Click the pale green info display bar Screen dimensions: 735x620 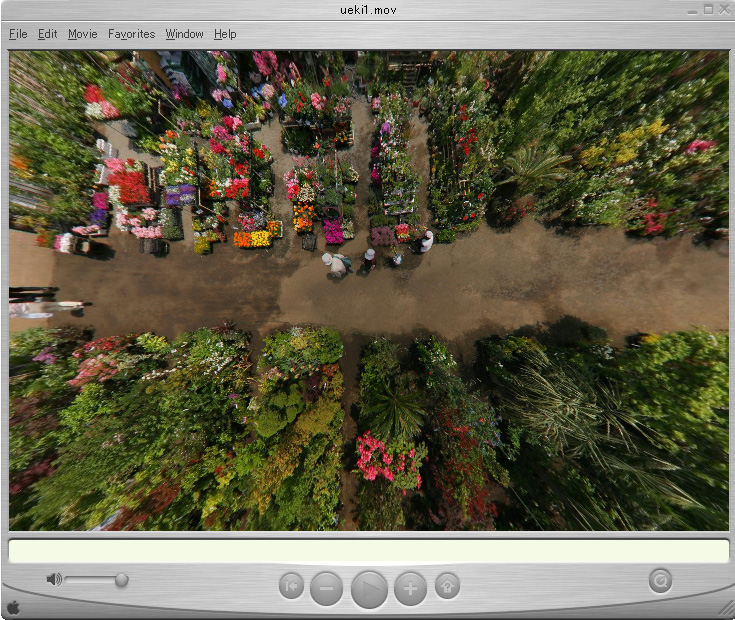pyautogui.click(x=368, y=551)
